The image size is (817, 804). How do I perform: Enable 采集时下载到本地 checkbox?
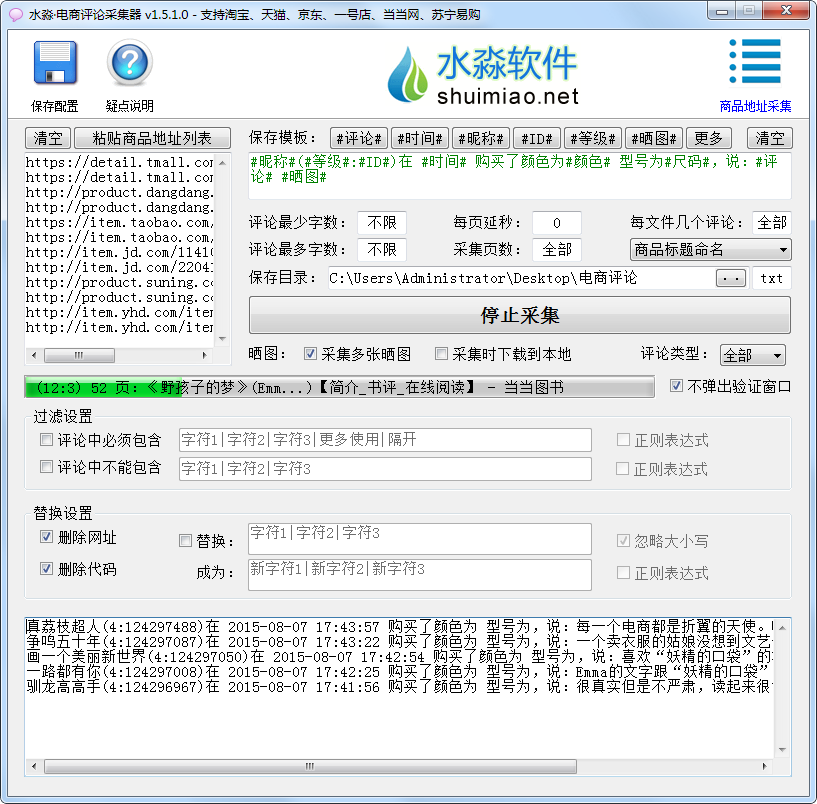click(x=442, y=354)
